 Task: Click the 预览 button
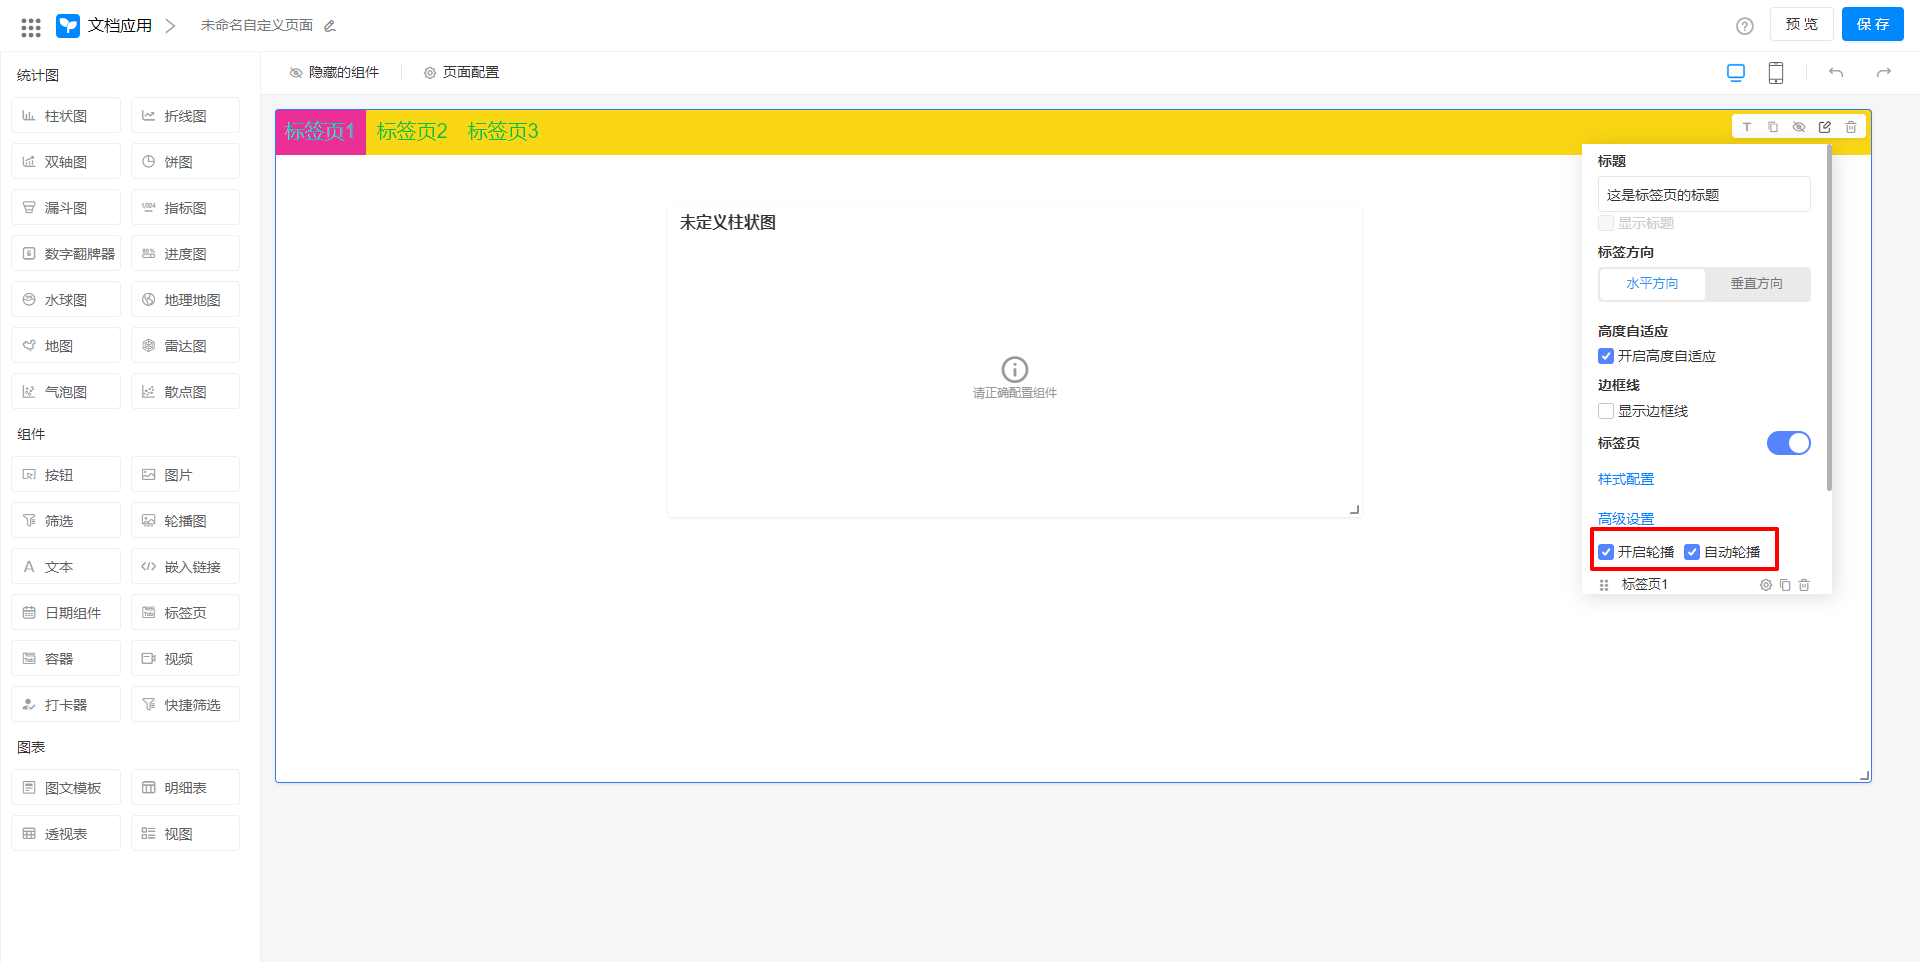1801,25
